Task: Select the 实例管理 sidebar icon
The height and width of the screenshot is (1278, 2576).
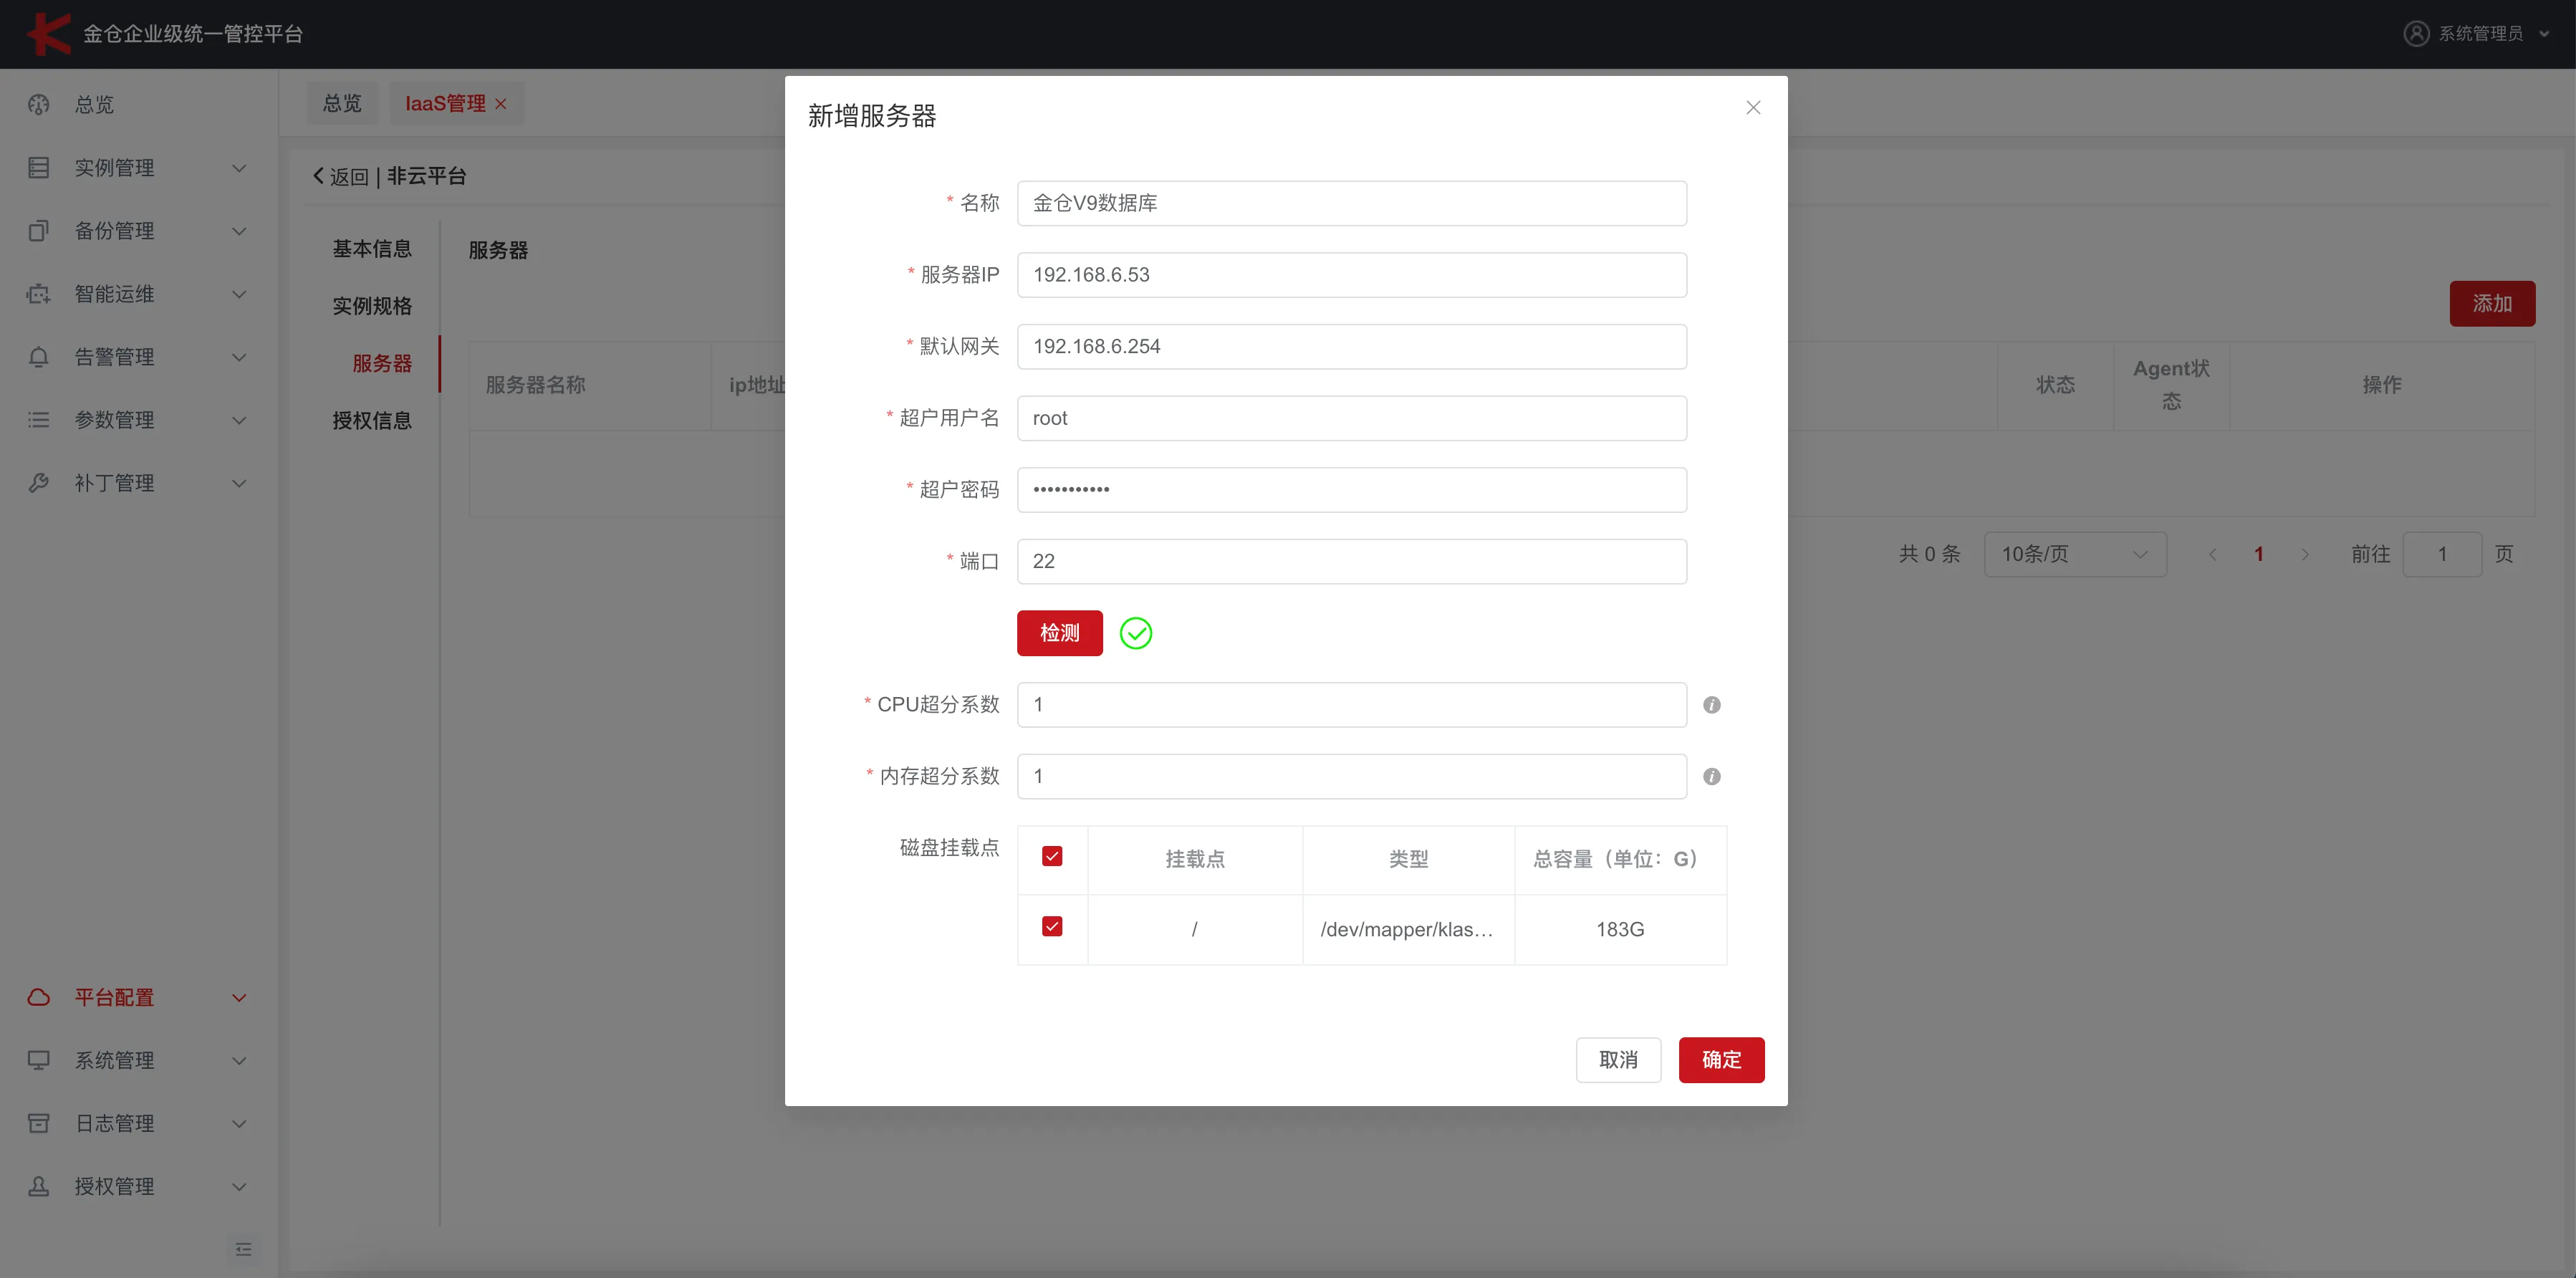Action: 38,167
